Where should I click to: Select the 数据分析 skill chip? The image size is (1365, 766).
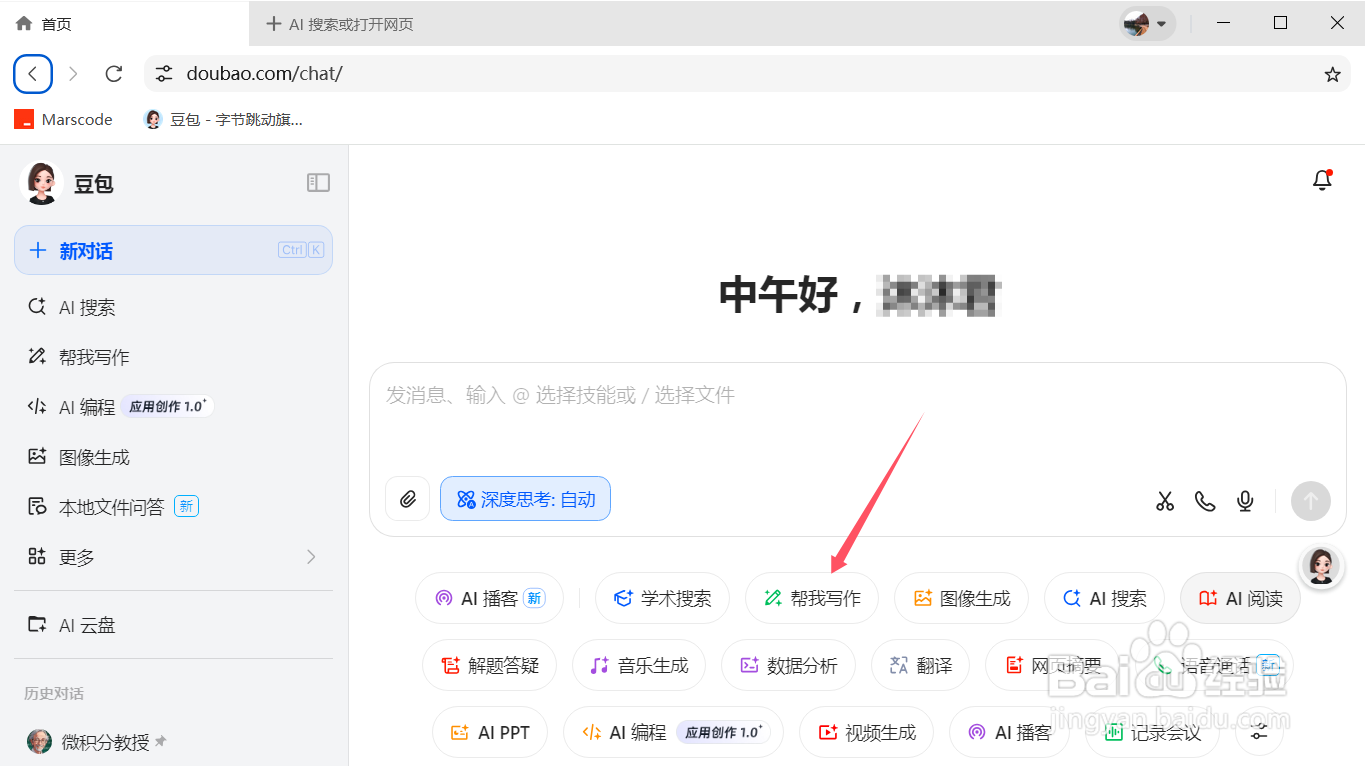tap(788, 665)
